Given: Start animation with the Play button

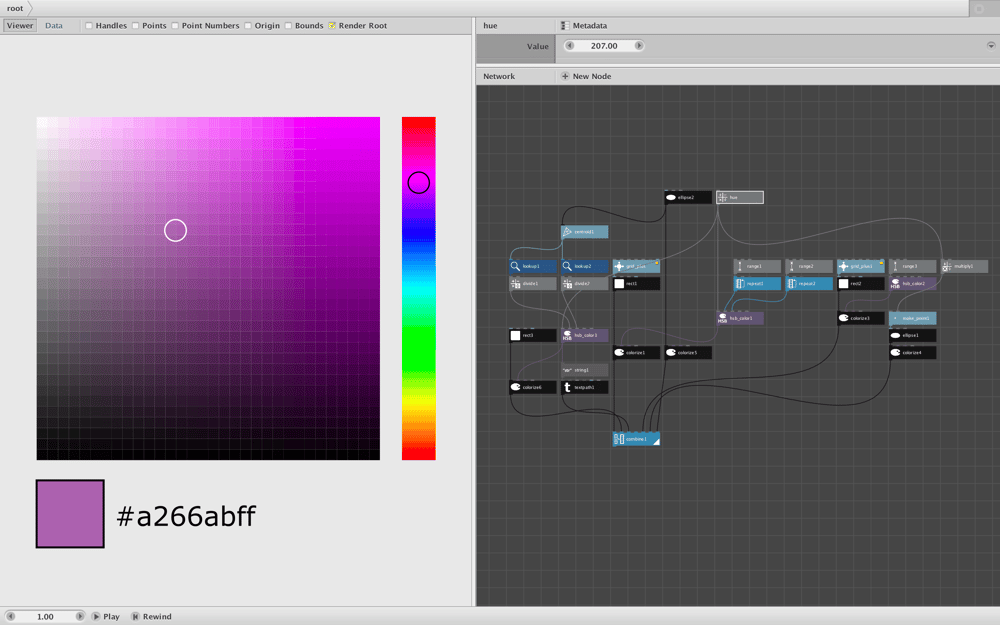Looking at the screenshot, I should click(x=106, y=617).
